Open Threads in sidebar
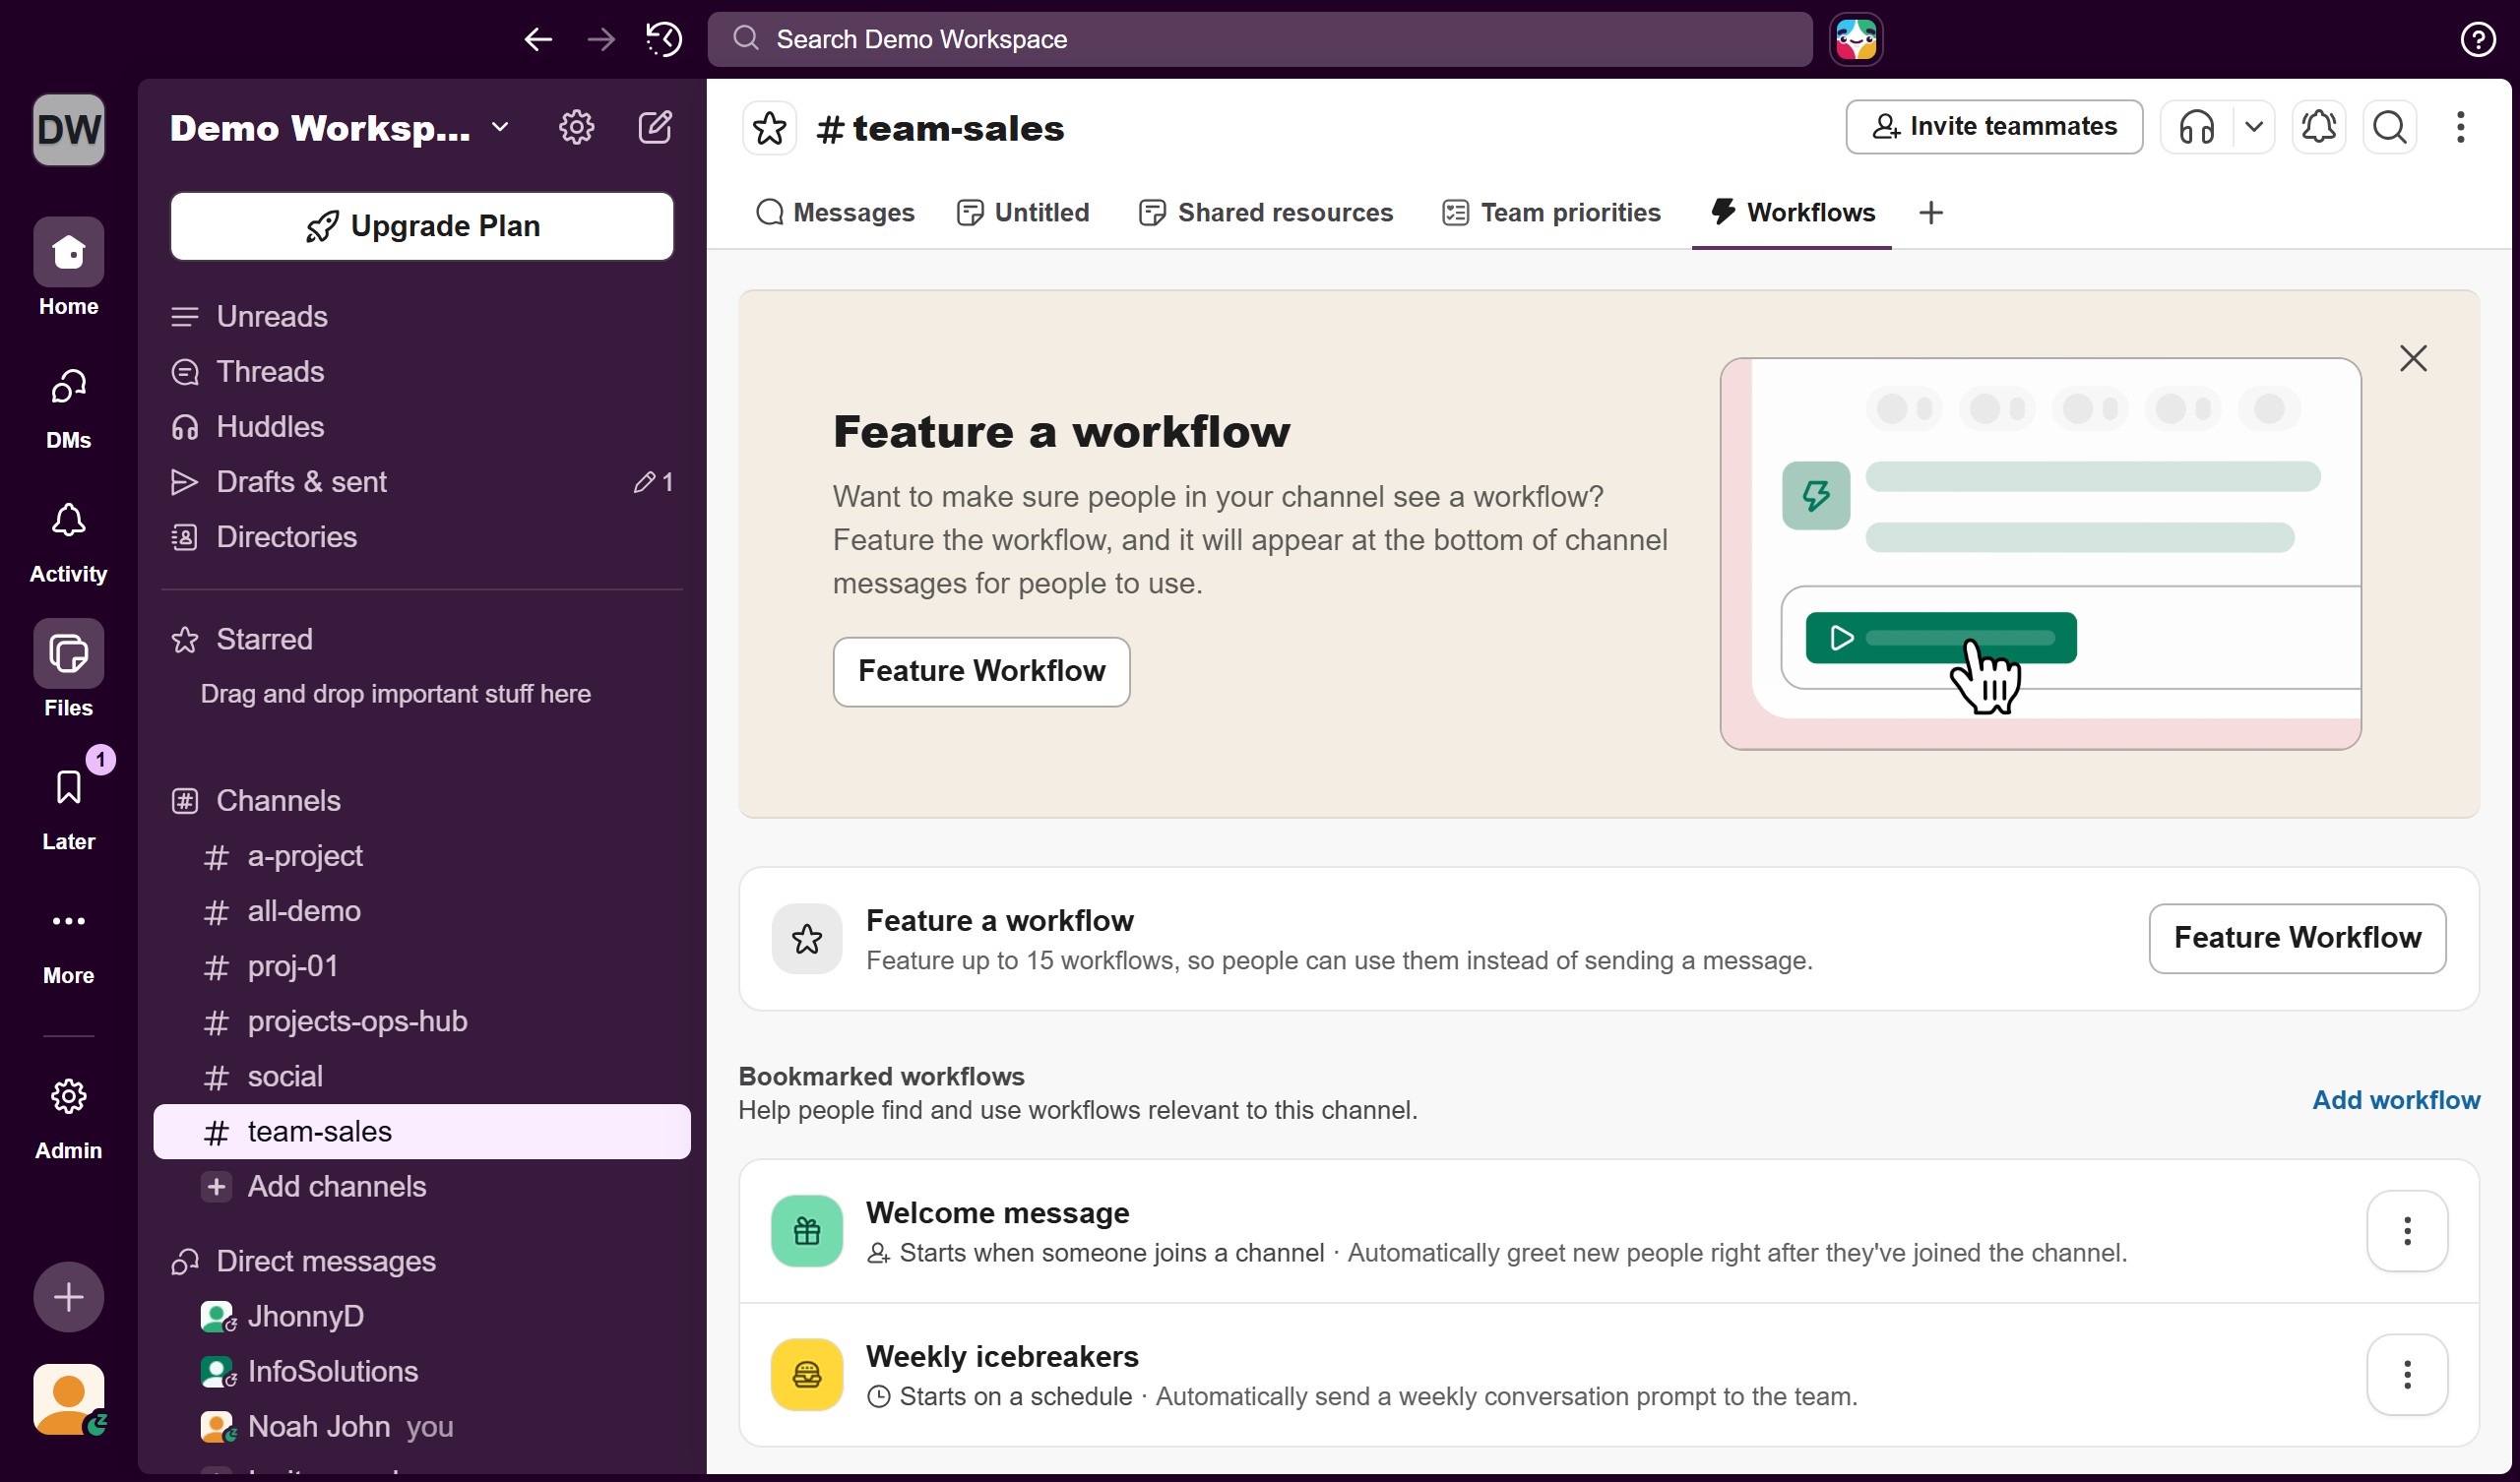The height and width of the screenshot is (1482, 2520). 422,372
